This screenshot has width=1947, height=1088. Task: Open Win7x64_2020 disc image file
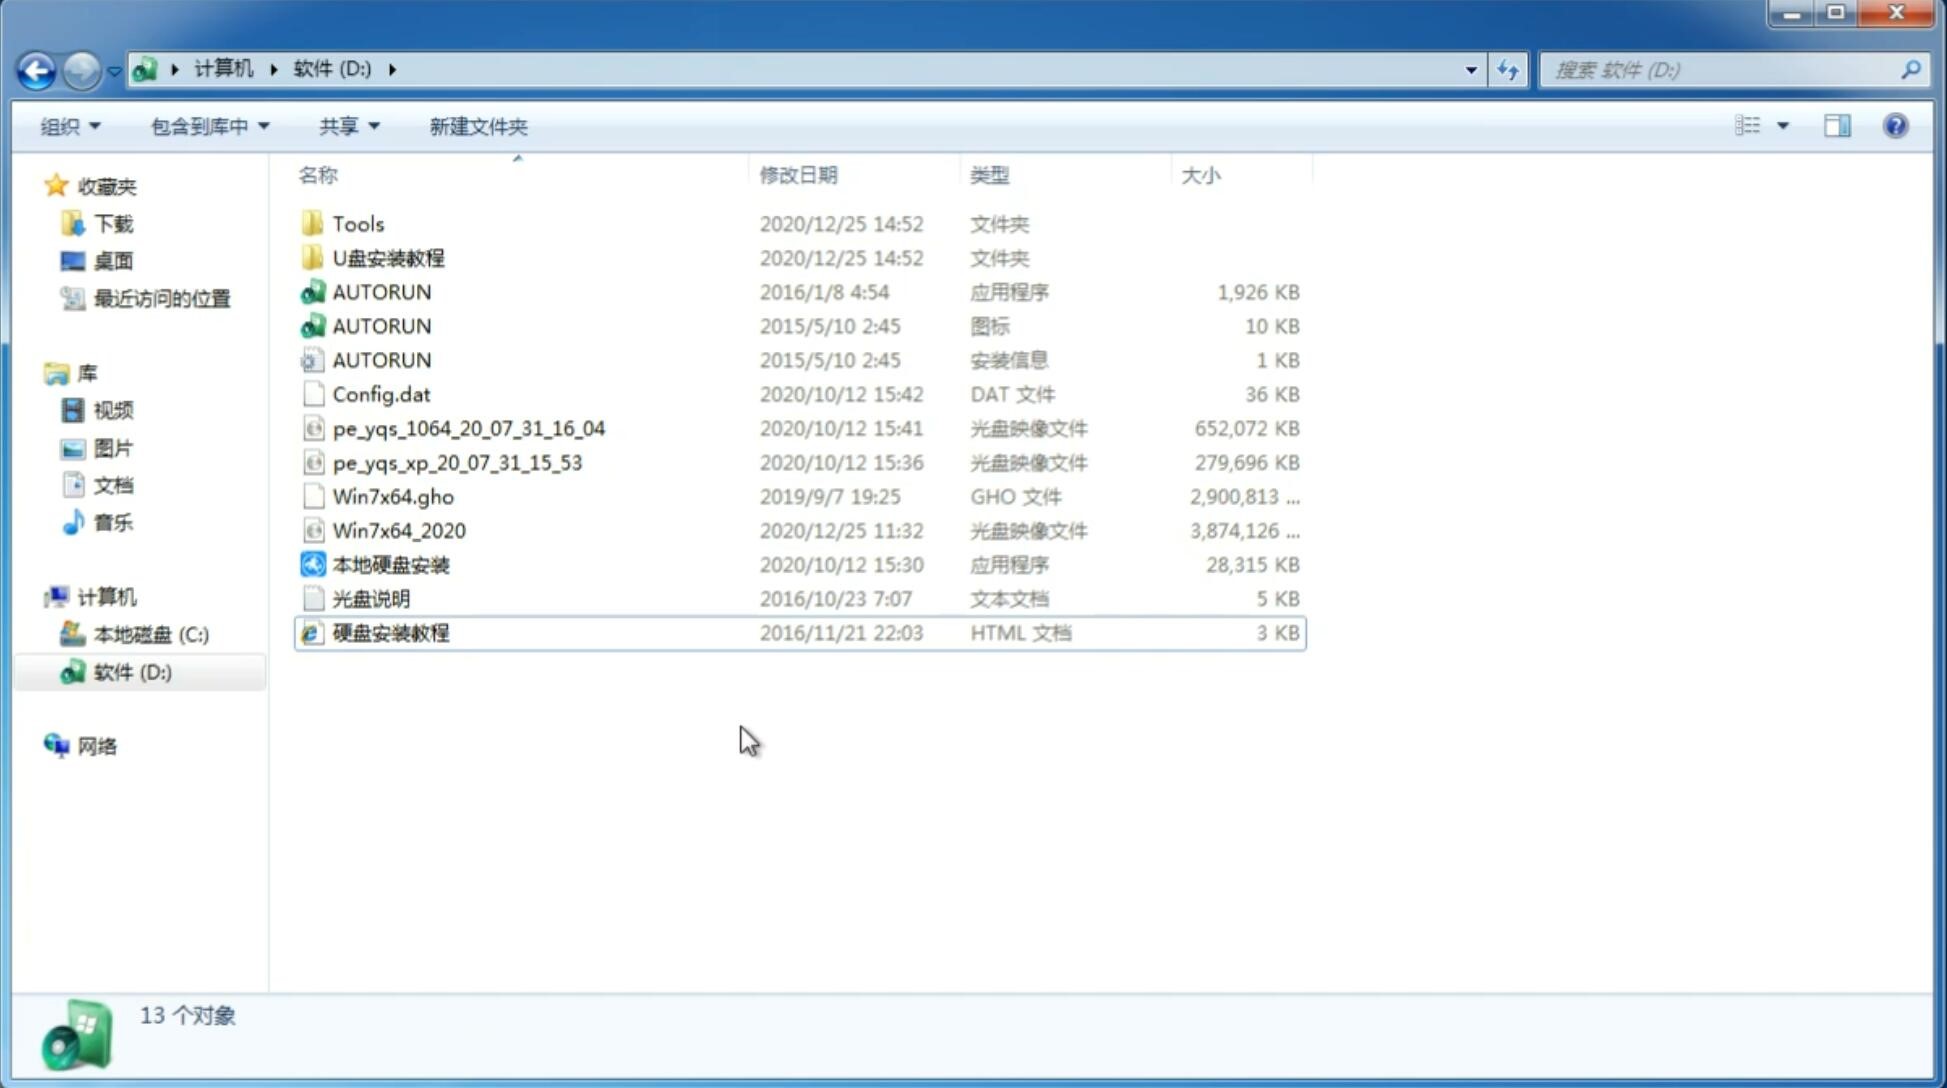pos(398,531)
